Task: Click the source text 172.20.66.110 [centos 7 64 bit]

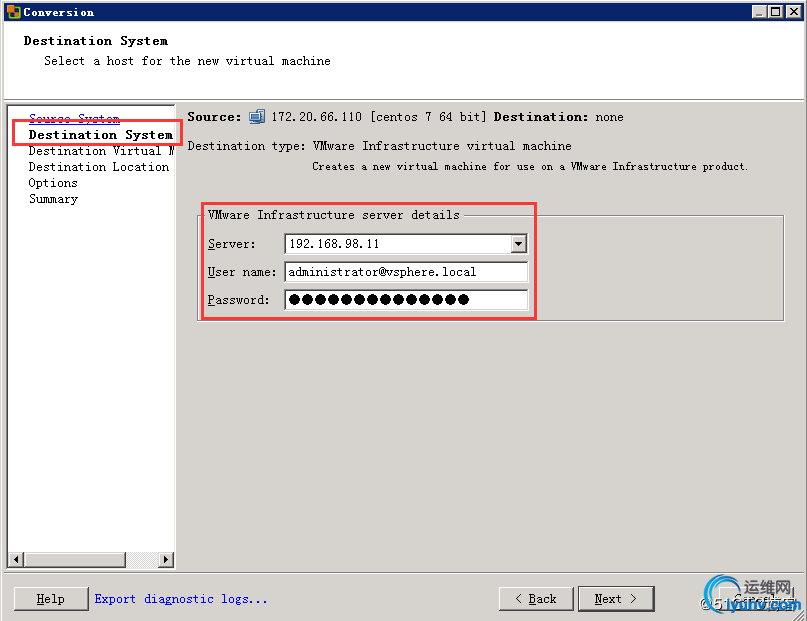Action: click(379, 117)
